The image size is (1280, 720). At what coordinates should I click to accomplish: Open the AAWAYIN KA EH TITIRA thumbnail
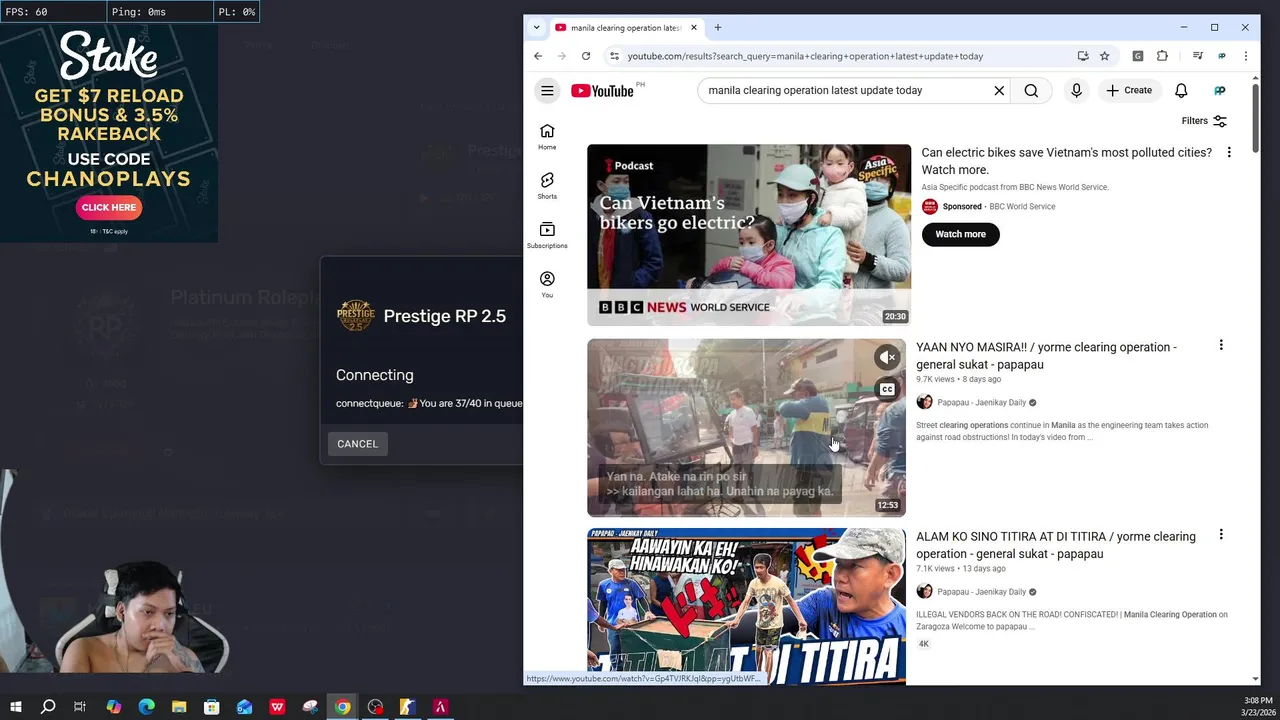pyautogui.click(x=746, y=606)
